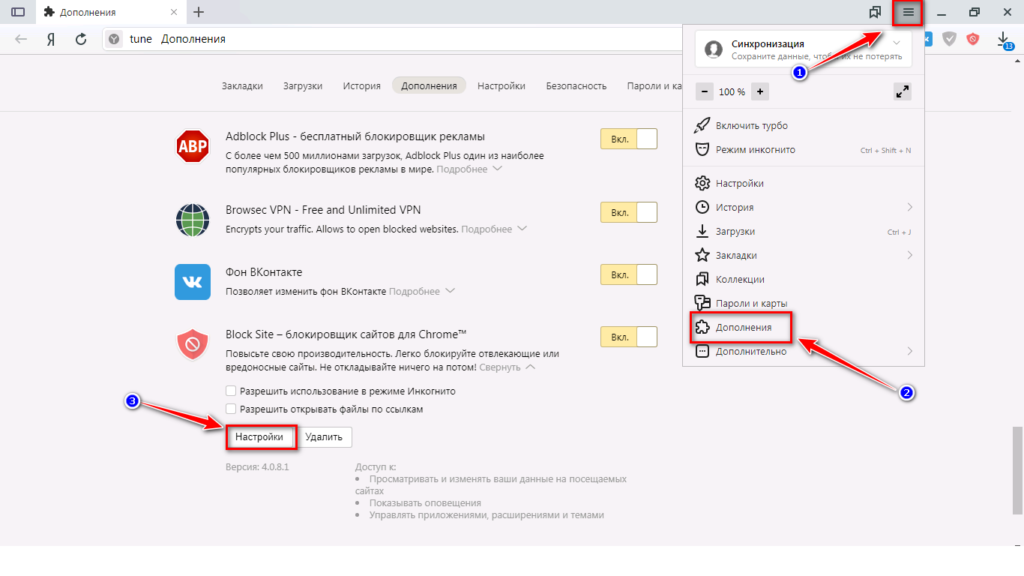Toggle Фон ВКонтакте extension switch
This screenshot has height=576, width=1024.
[629, 275]
